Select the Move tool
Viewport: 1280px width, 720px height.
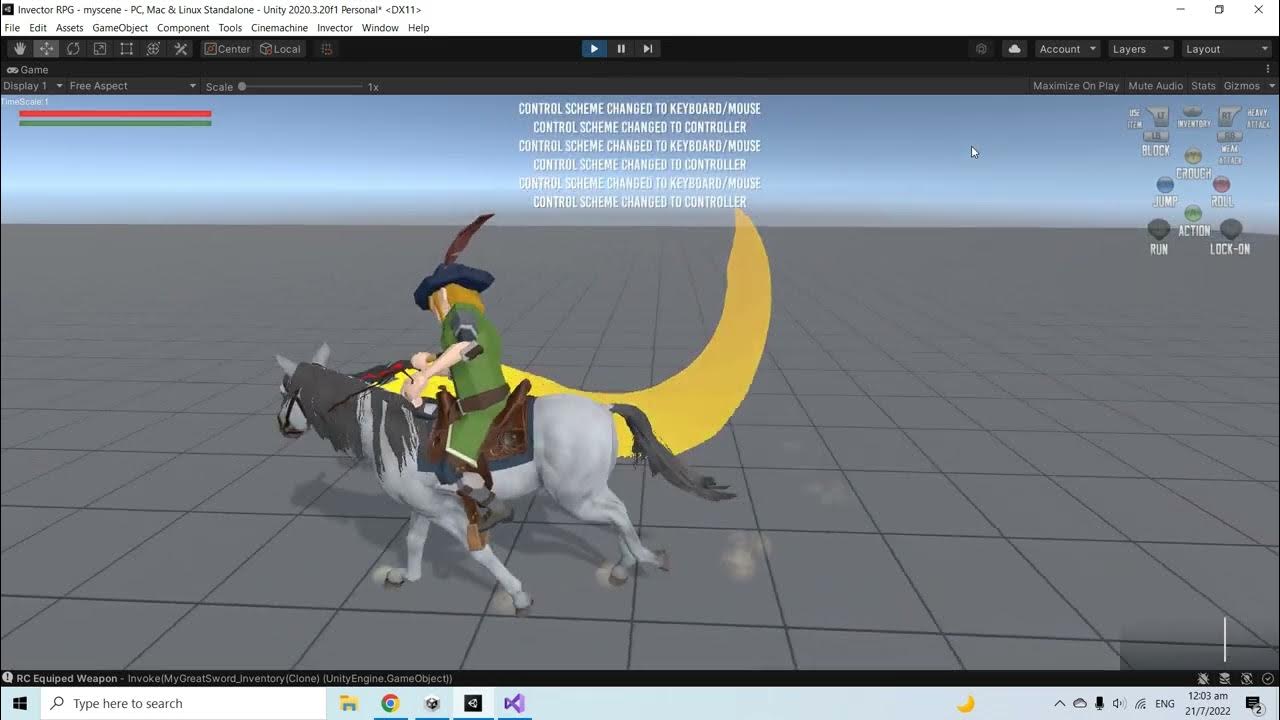pyautogui.click(x=46, y=49)
